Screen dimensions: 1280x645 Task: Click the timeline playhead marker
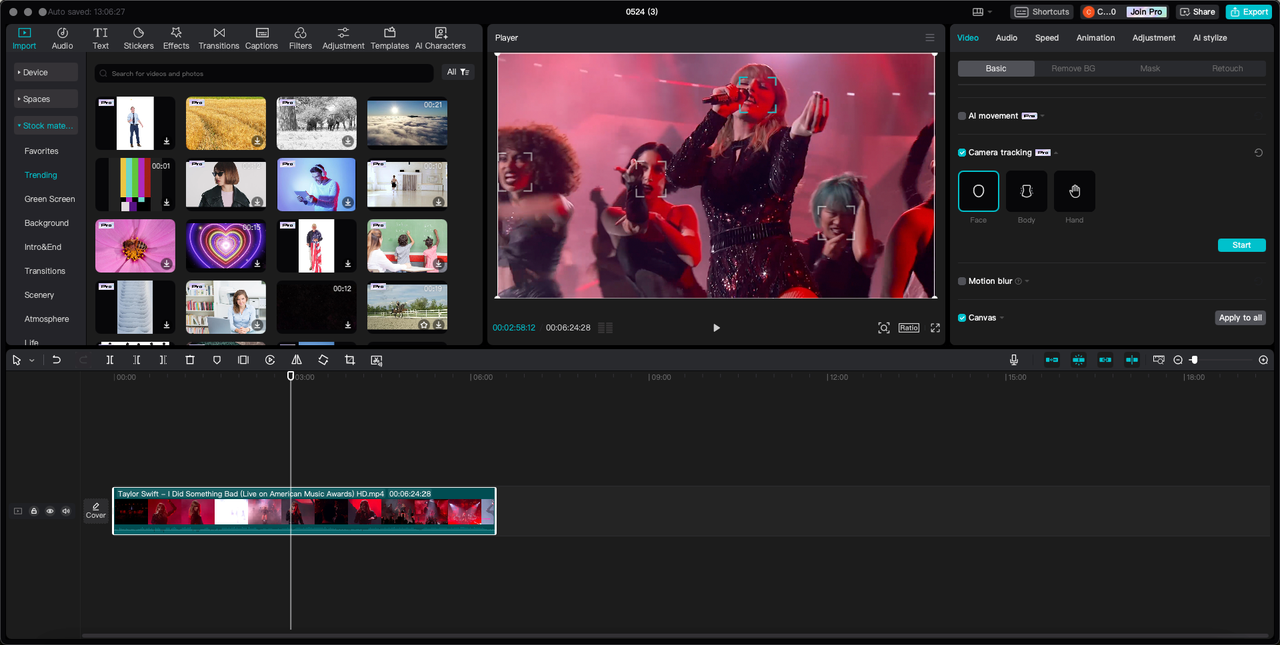291,376
